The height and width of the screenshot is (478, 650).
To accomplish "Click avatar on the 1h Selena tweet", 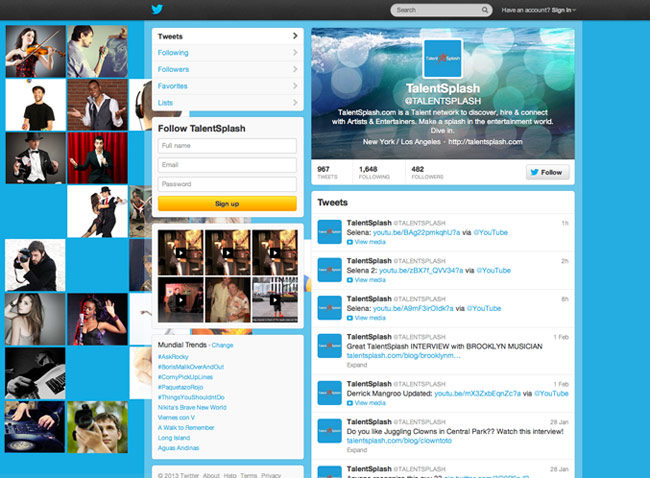I will coord(330,232).
